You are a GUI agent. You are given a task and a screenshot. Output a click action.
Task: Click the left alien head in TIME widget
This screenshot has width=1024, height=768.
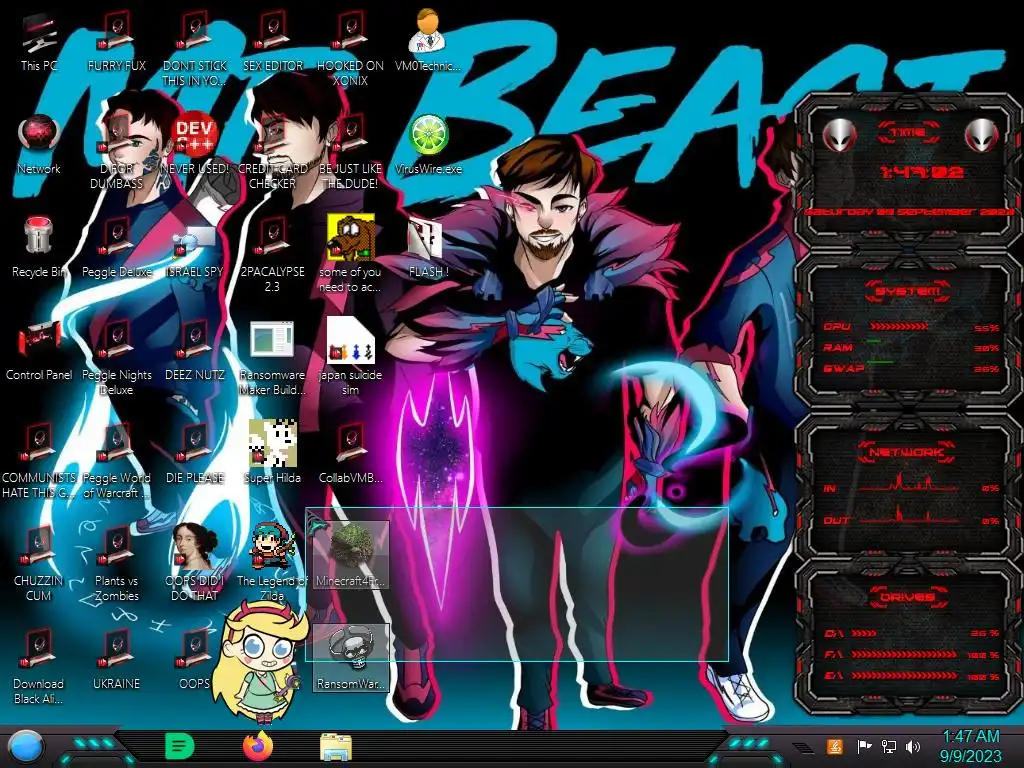(839, 136)
